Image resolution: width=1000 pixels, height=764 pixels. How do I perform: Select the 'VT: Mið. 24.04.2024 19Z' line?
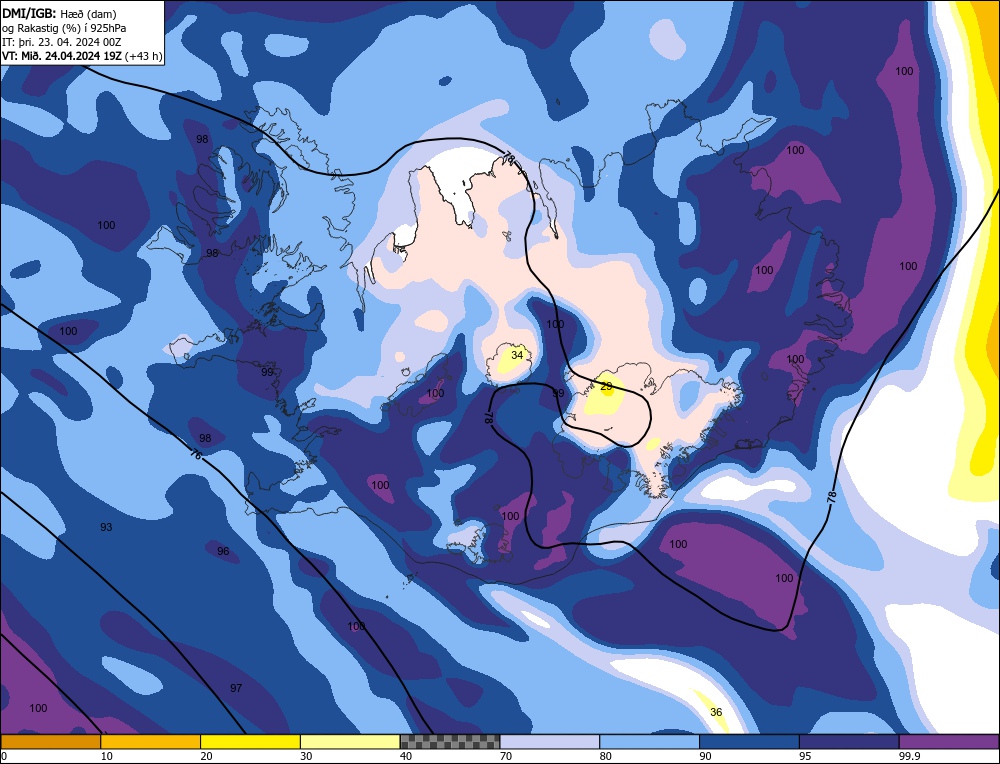(x=62, y=56)
